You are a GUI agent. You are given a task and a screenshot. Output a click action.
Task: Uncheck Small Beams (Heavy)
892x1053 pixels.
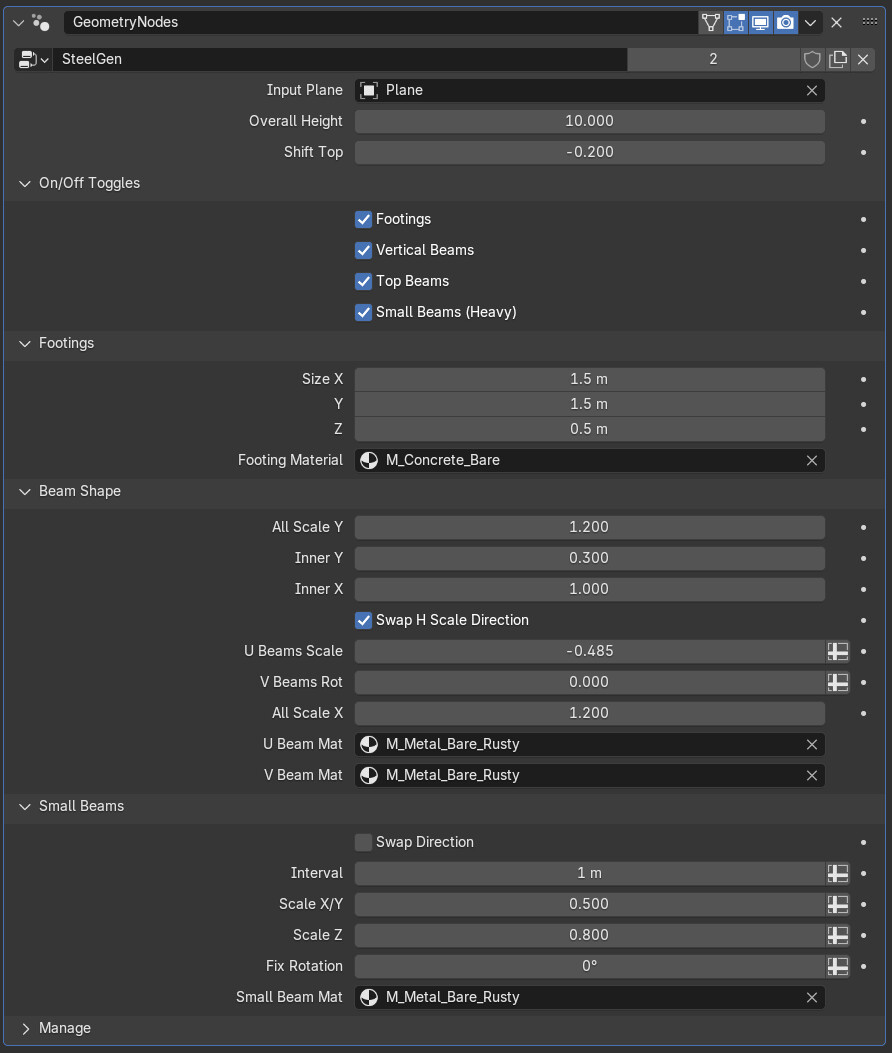point(364,312)
